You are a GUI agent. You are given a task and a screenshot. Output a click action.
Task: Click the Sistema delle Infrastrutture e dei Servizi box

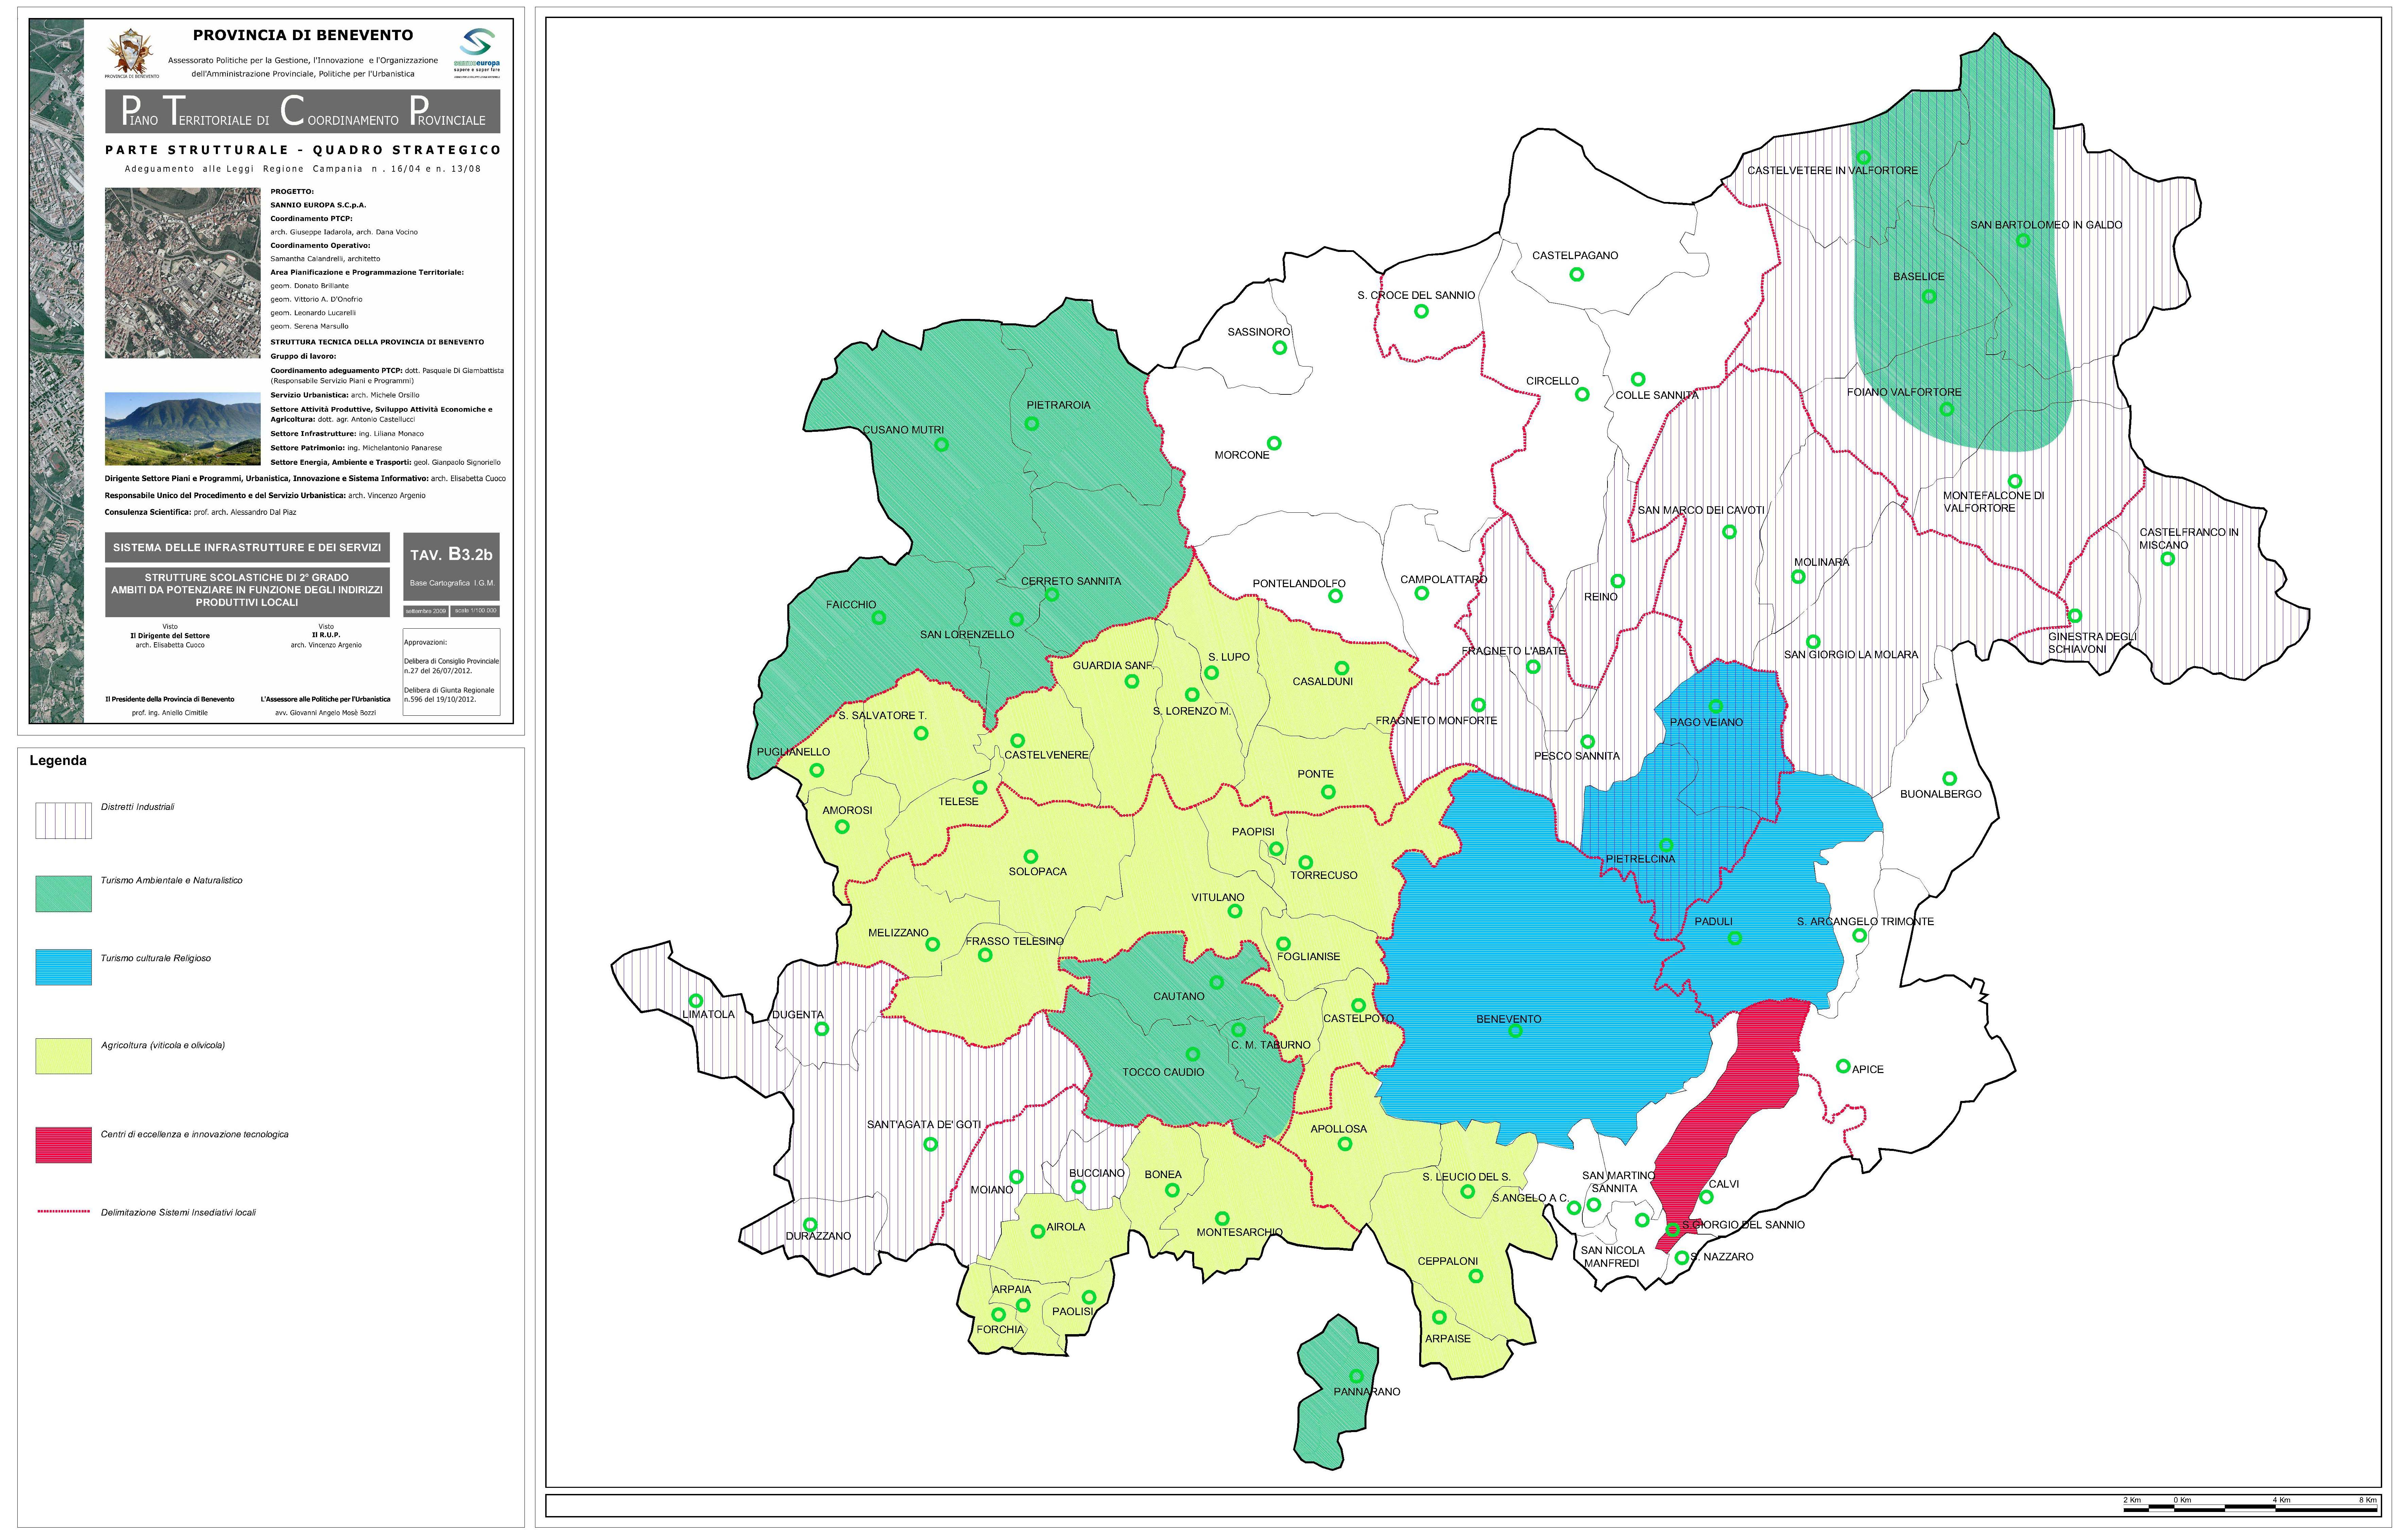247,547
